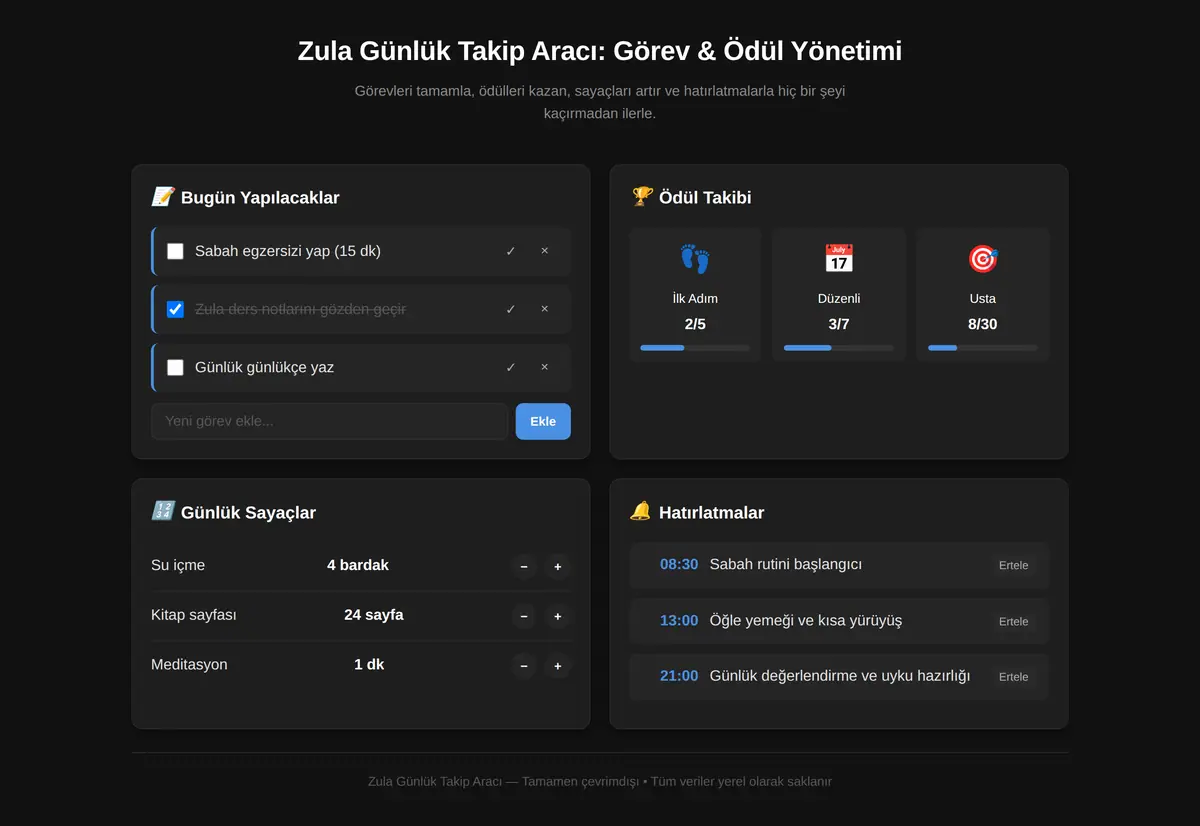Click the memo icon beside Bugün Yapılacaklar

[163, 197]
